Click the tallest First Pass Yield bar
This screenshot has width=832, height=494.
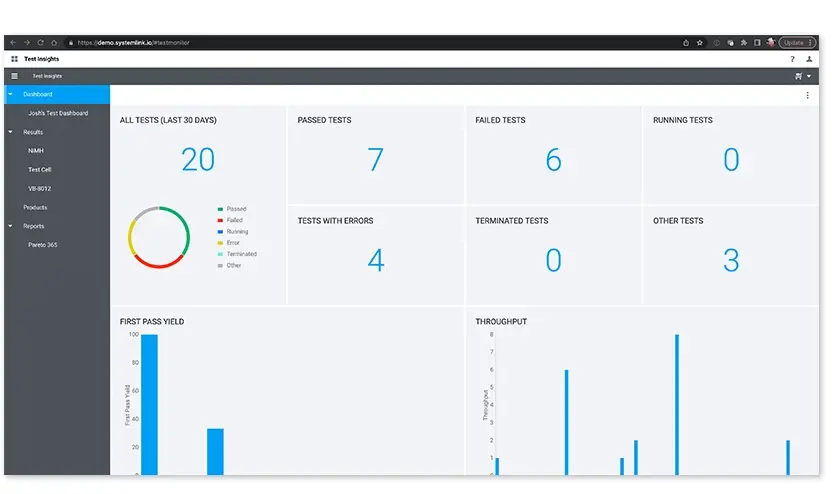point(149,404)
